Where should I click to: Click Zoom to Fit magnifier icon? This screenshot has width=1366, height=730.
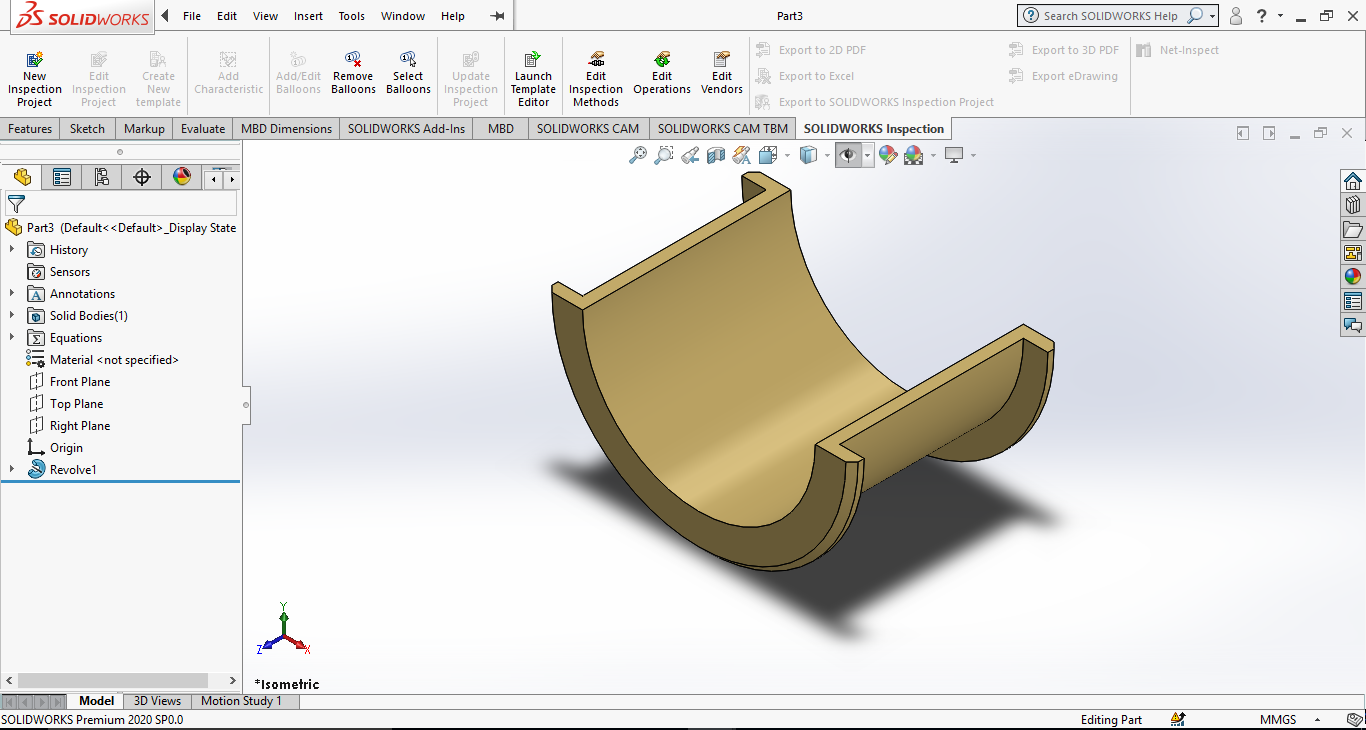click(638, 155)
